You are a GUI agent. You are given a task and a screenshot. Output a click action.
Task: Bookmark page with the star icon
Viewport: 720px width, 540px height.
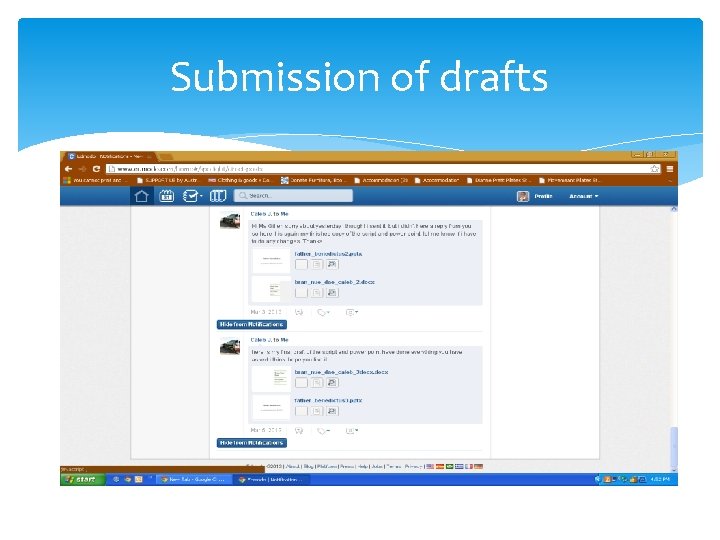pos(655,169)
